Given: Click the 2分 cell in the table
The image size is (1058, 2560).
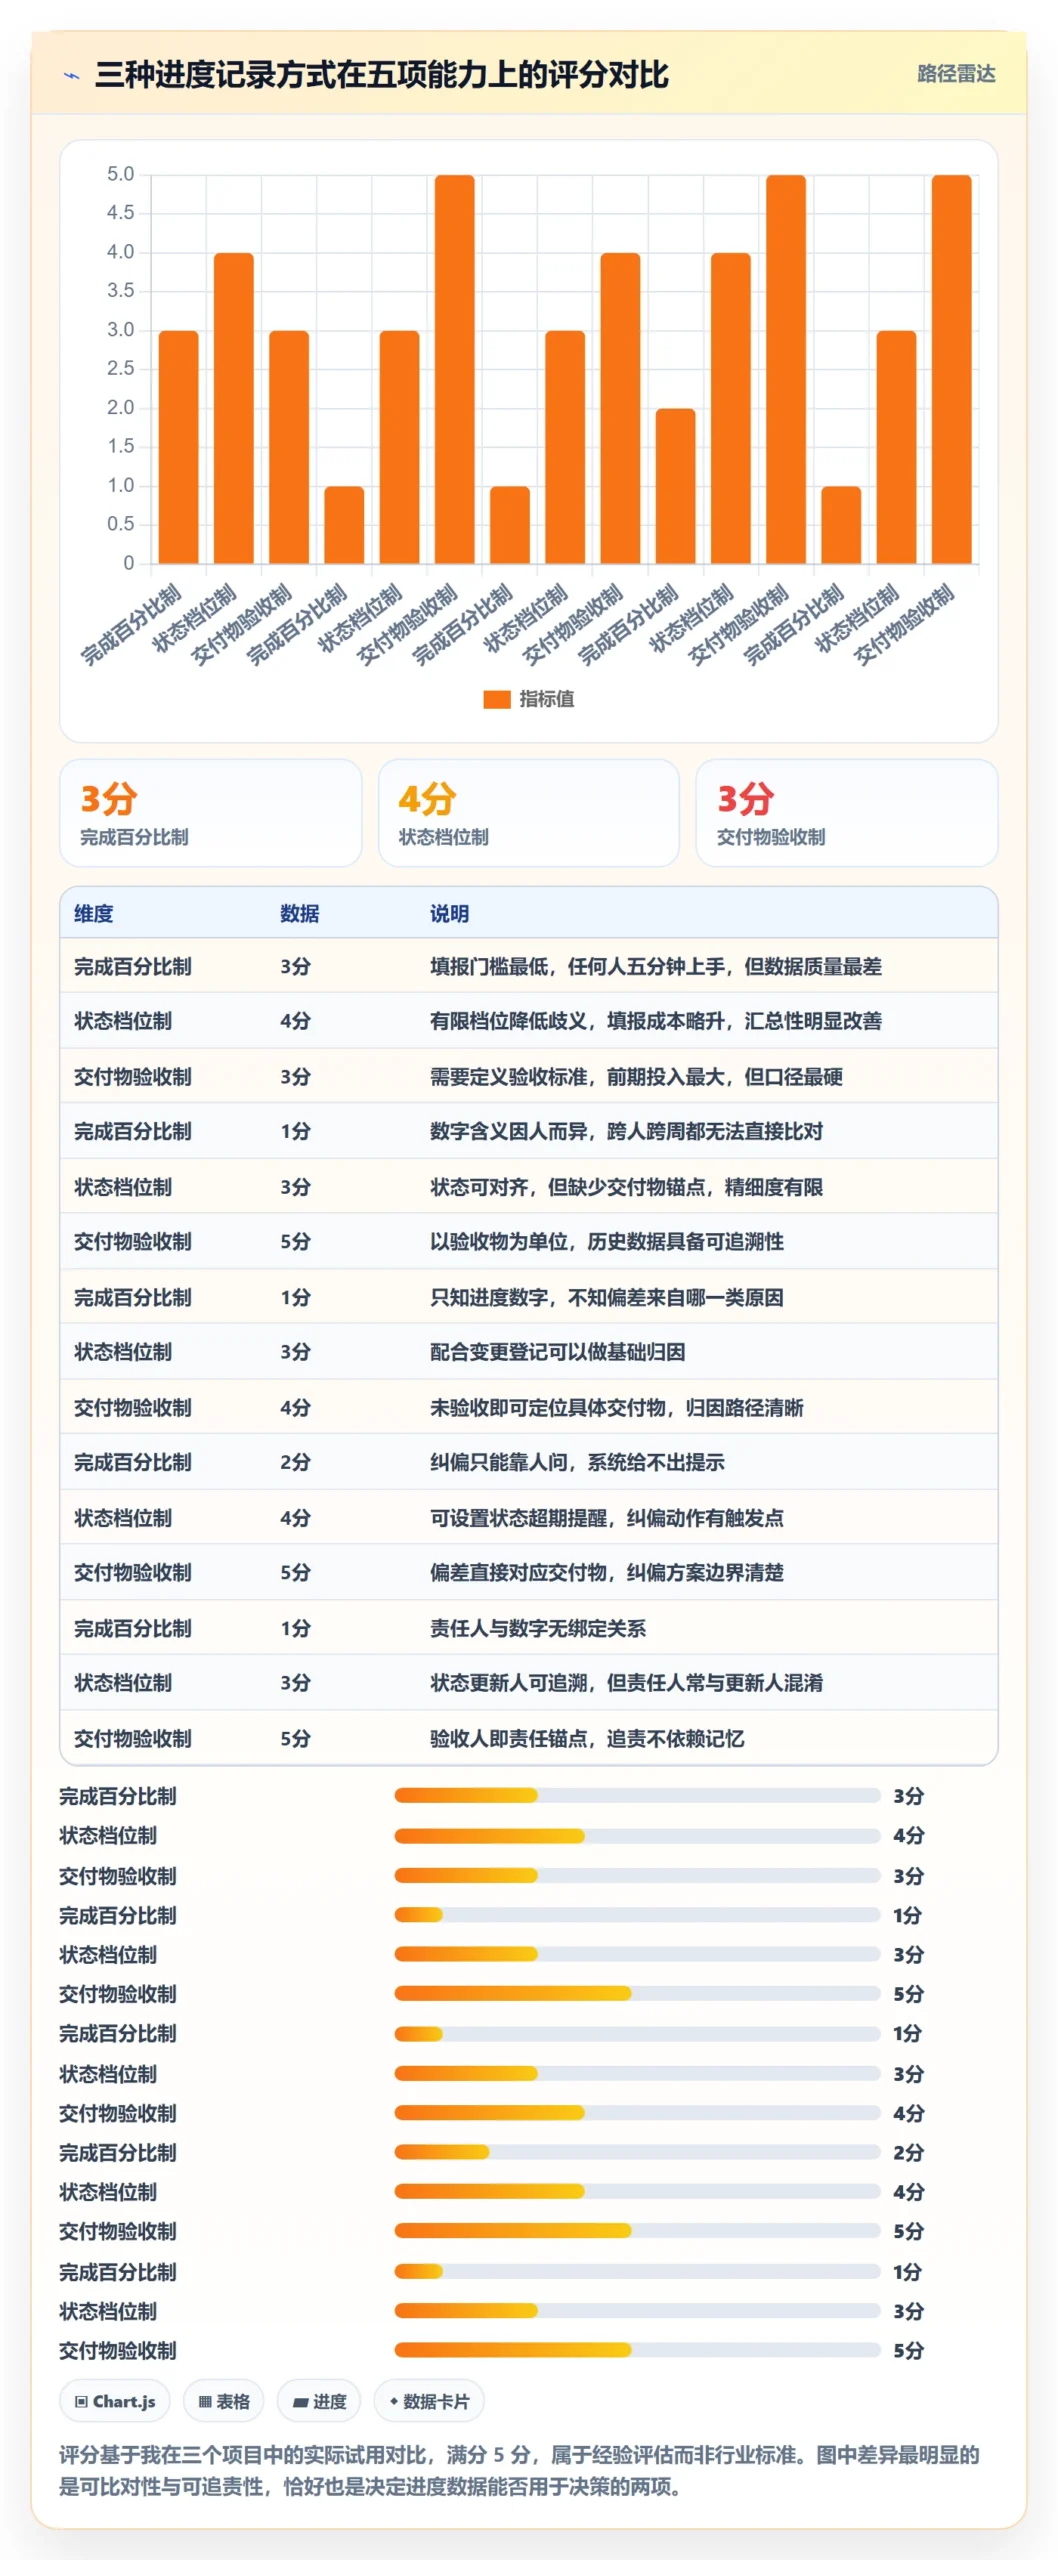Looking at the screenshot, I should coord(295,1462).
